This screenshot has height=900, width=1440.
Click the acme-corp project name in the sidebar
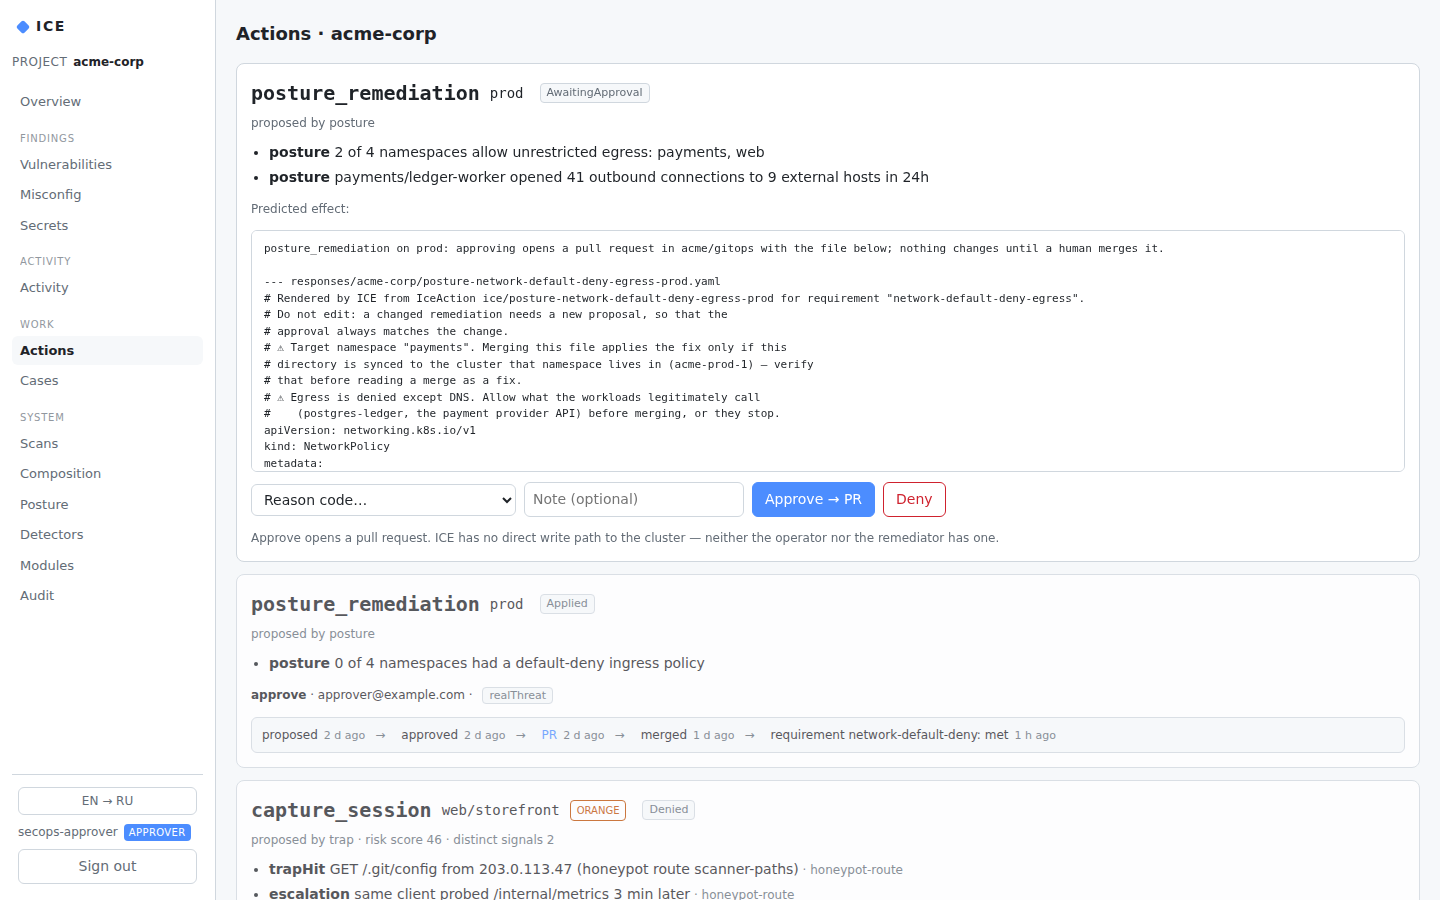[108, 62]
